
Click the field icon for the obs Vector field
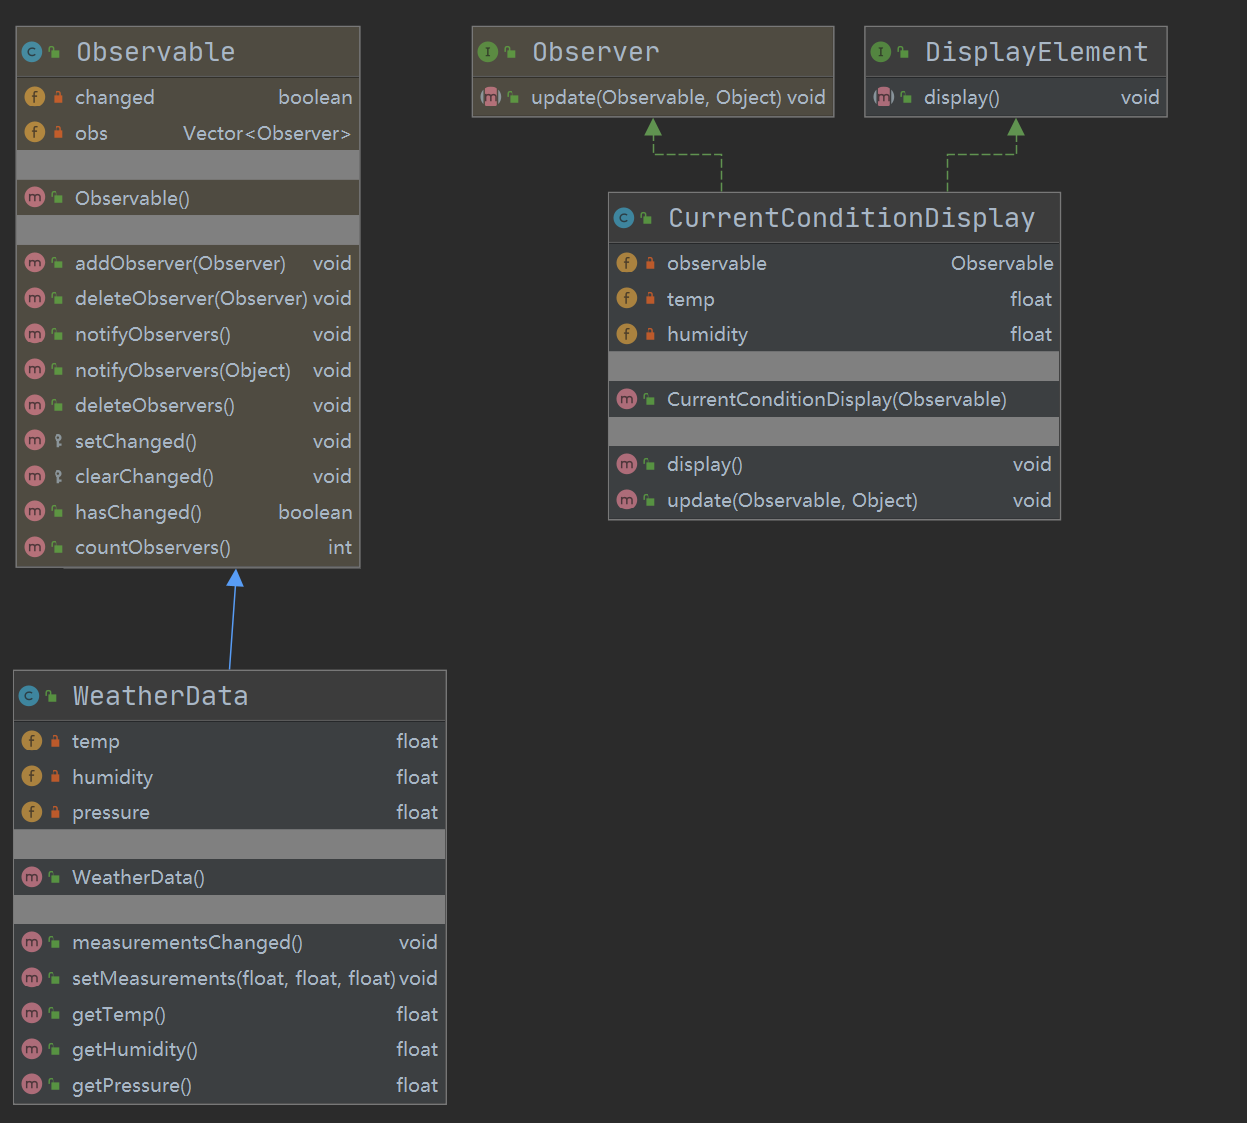point(35,133)
